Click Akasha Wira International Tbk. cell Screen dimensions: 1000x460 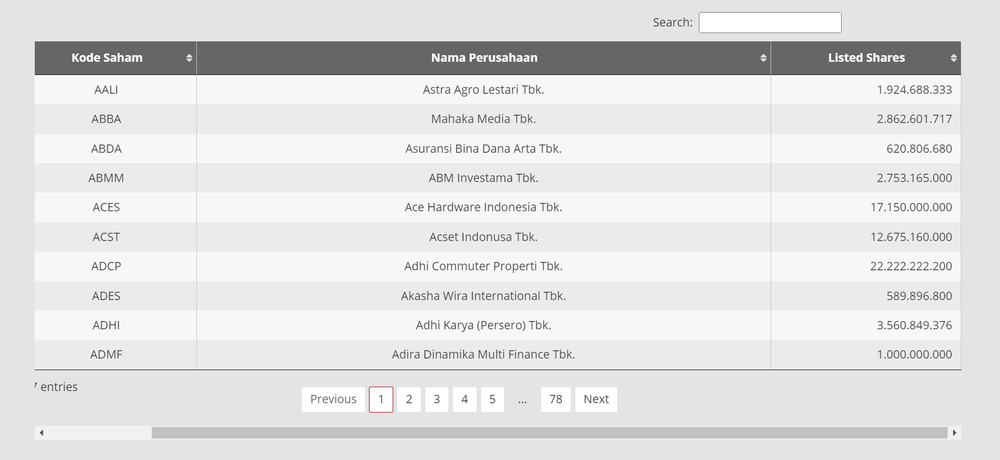(x=483, y=296)
